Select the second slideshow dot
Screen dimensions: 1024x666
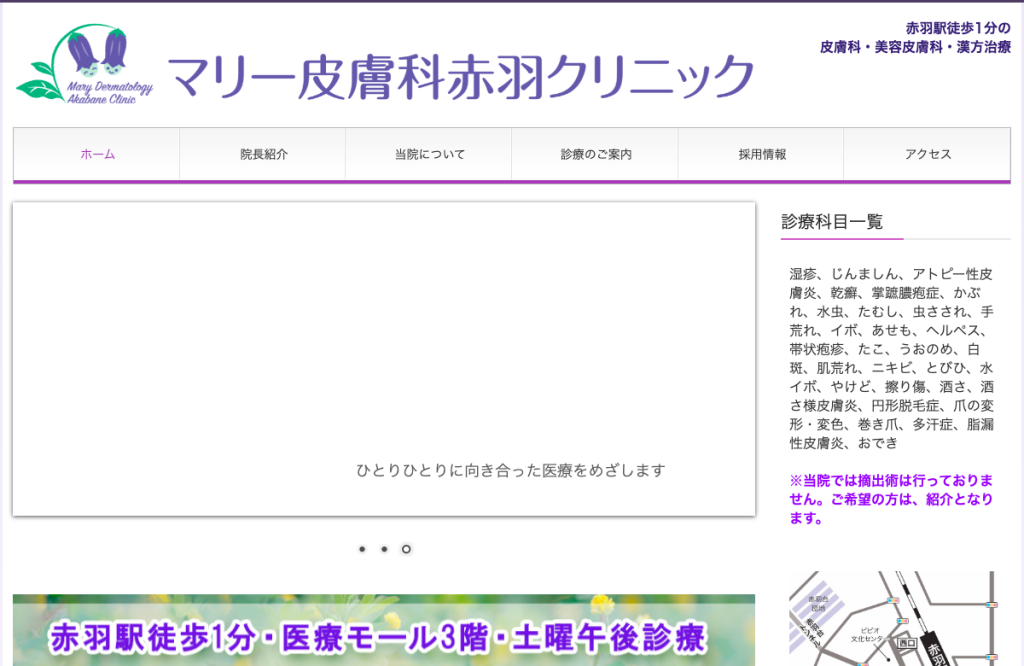pos(384,549)
